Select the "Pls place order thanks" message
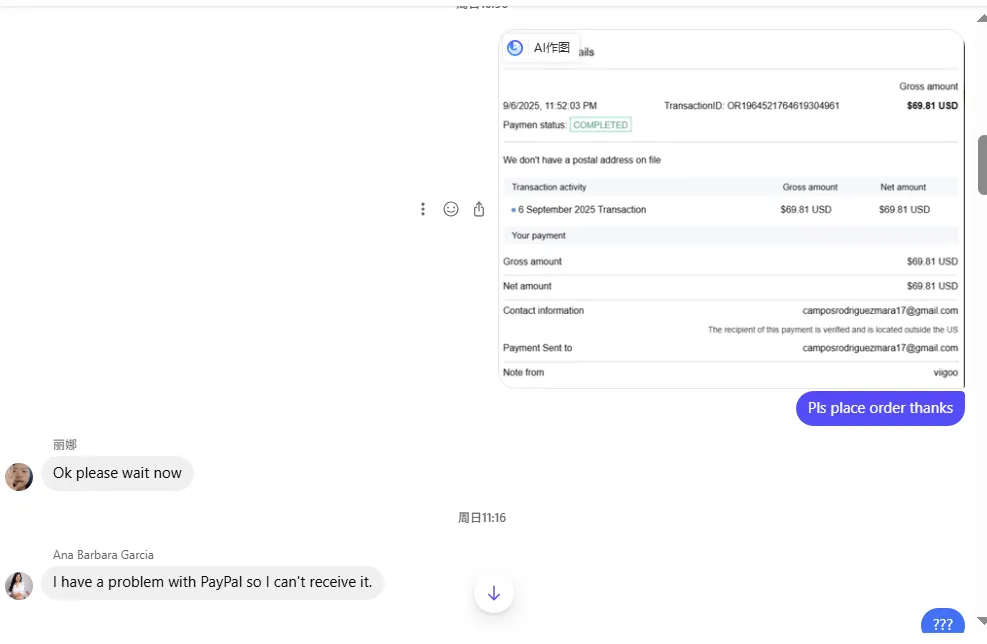The height and width of the screenshot is (644, 987). 880,408
